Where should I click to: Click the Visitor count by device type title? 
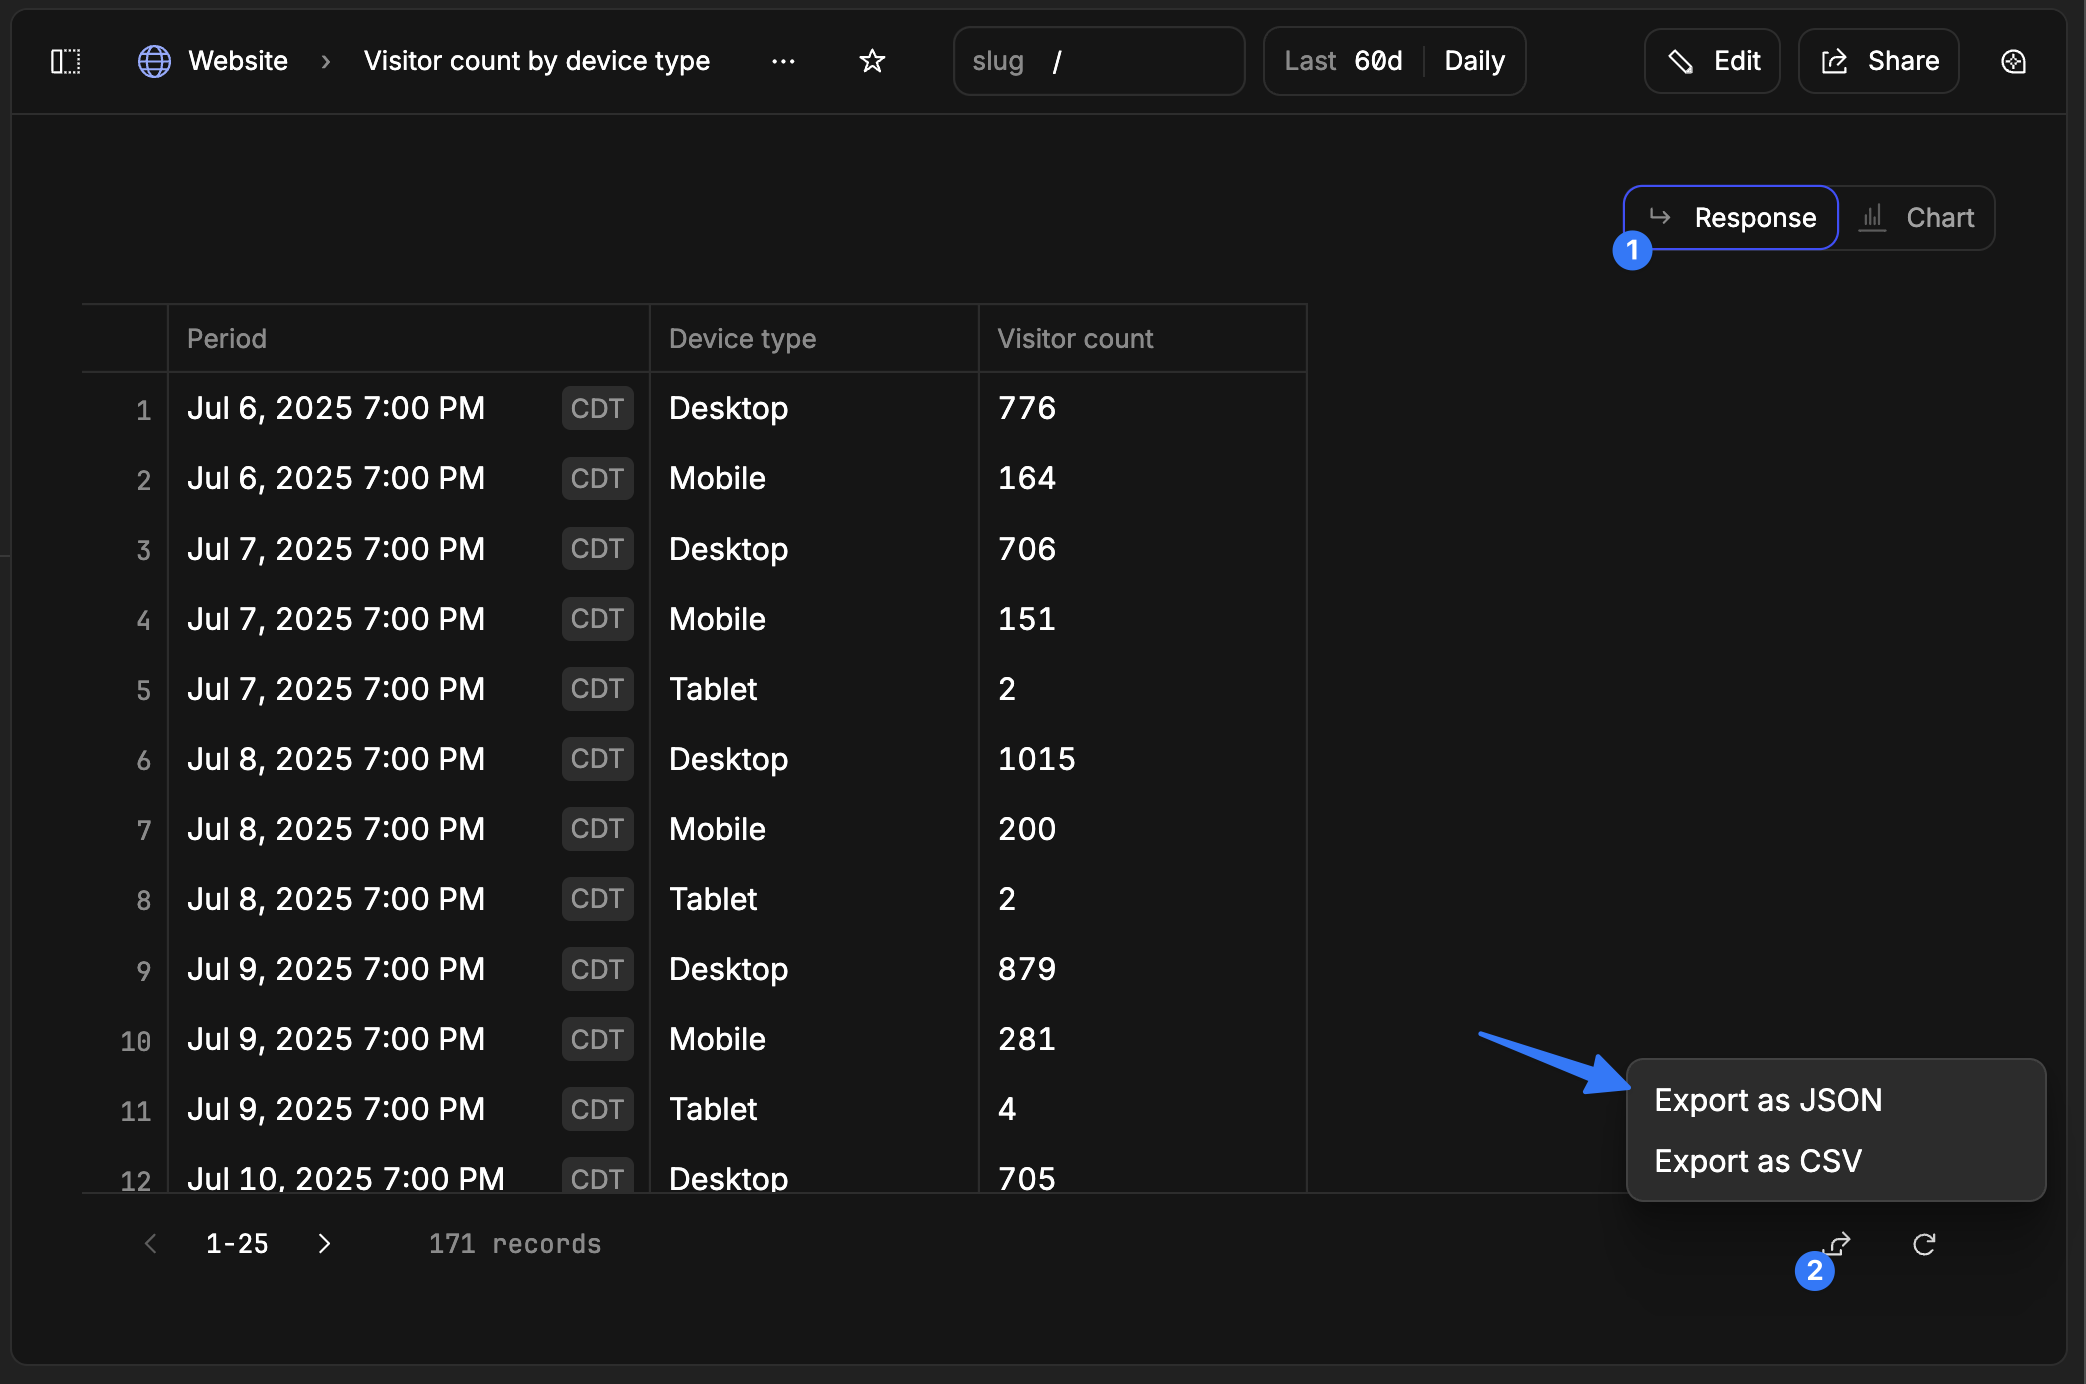point(537,61)
